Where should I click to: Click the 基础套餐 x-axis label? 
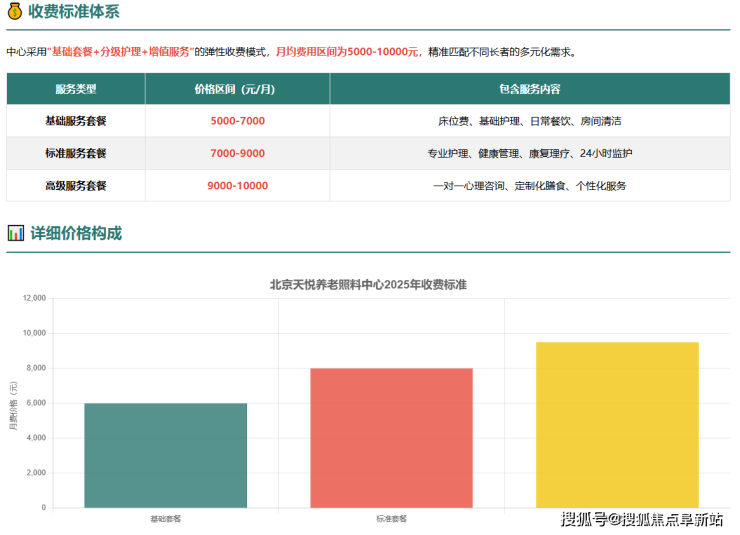(x=165, y=519)
